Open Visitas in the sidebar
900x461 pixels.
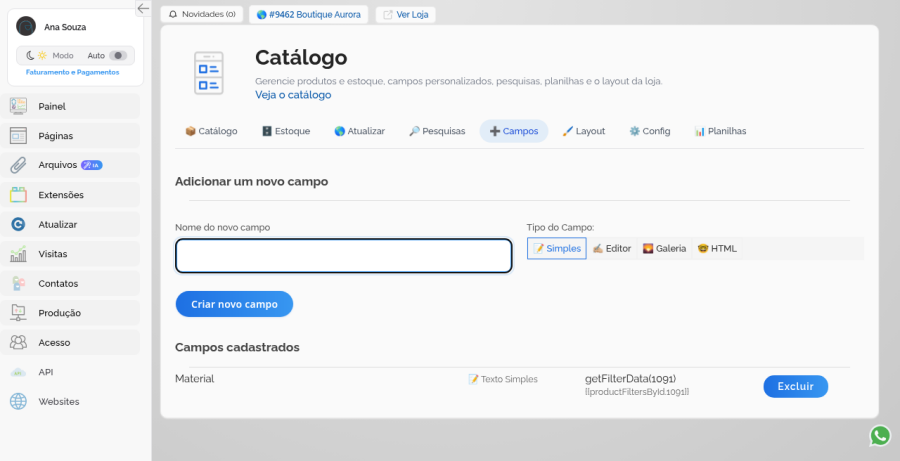(x=70, y=254)
